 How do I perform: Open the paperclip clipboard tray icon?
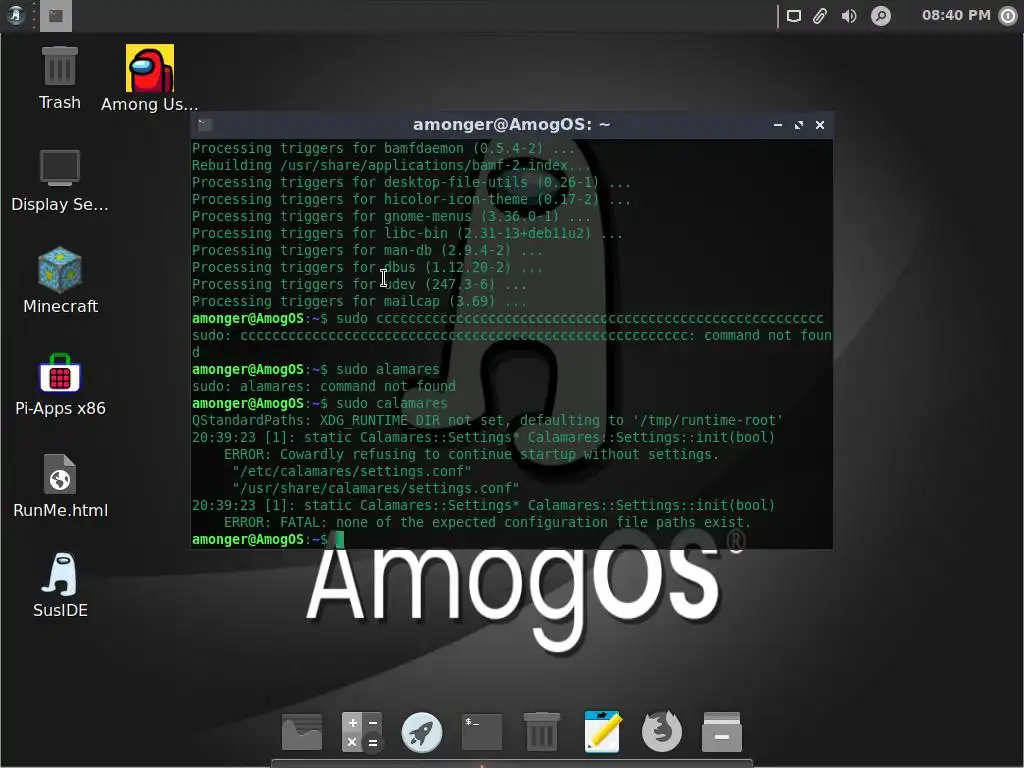[820, 16]
